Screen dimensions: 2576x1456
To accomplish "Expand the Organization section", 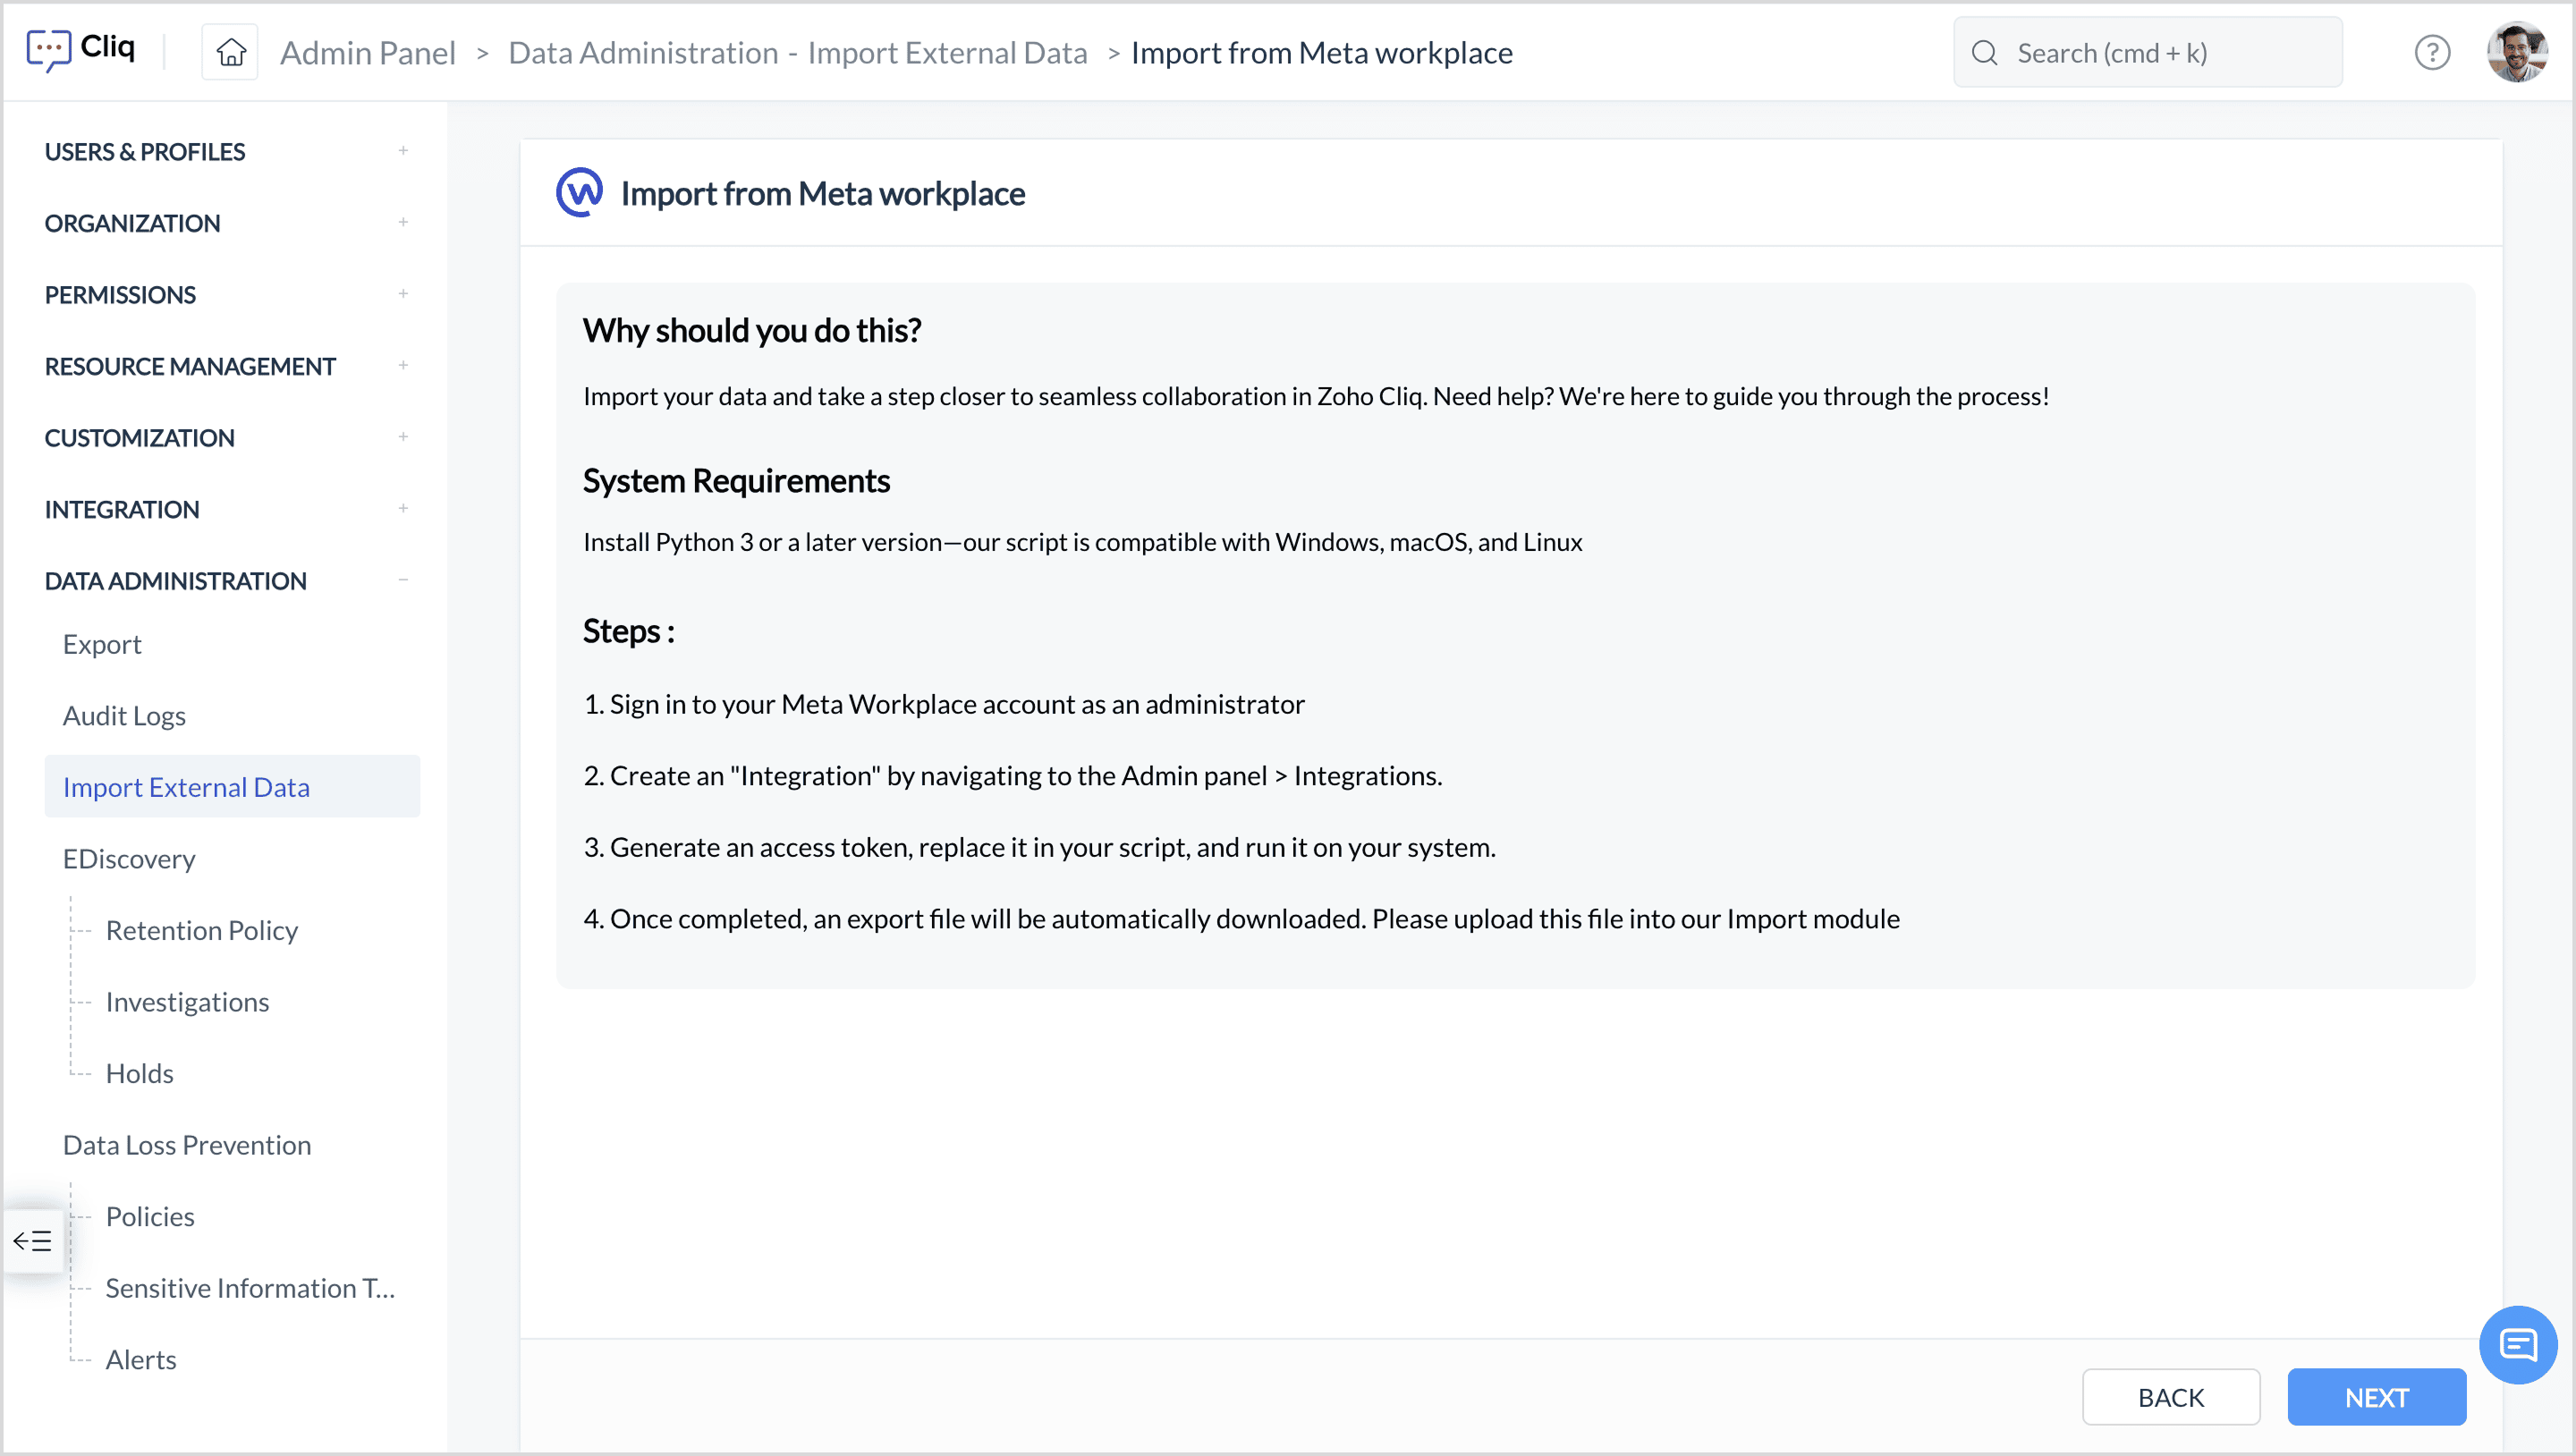I will (403, 223).
